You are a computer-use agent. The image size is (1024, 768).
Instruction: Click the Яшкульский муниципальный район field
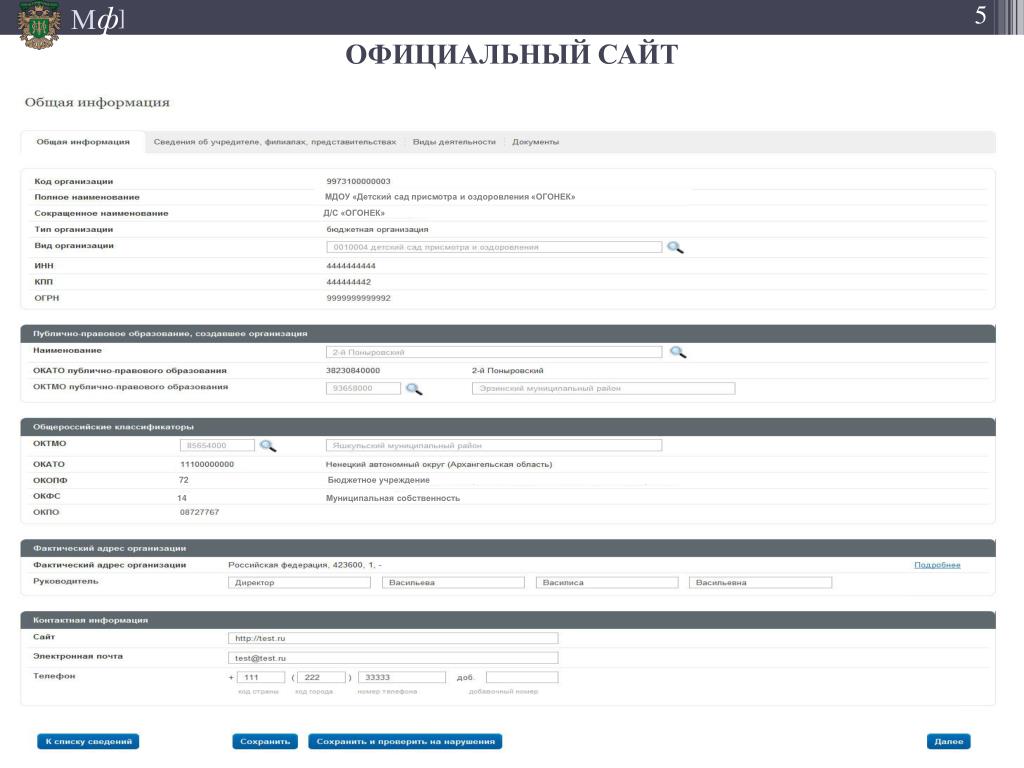(494, 445)
